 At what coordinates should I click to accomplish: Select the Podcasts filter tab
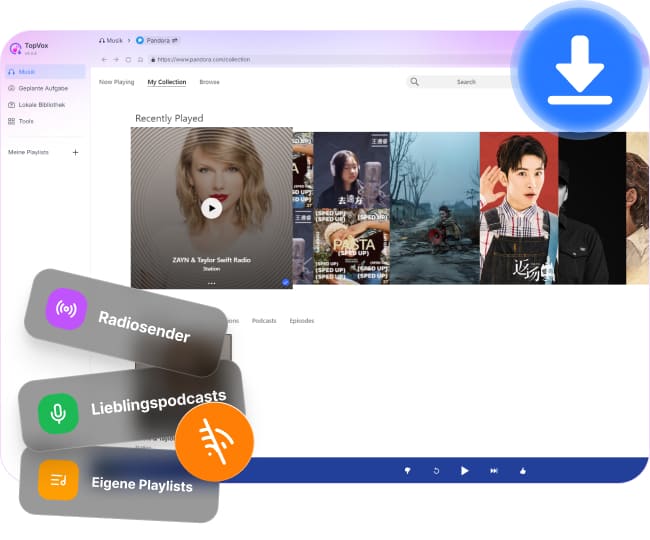pyautogui.click(x=264, y=321)
